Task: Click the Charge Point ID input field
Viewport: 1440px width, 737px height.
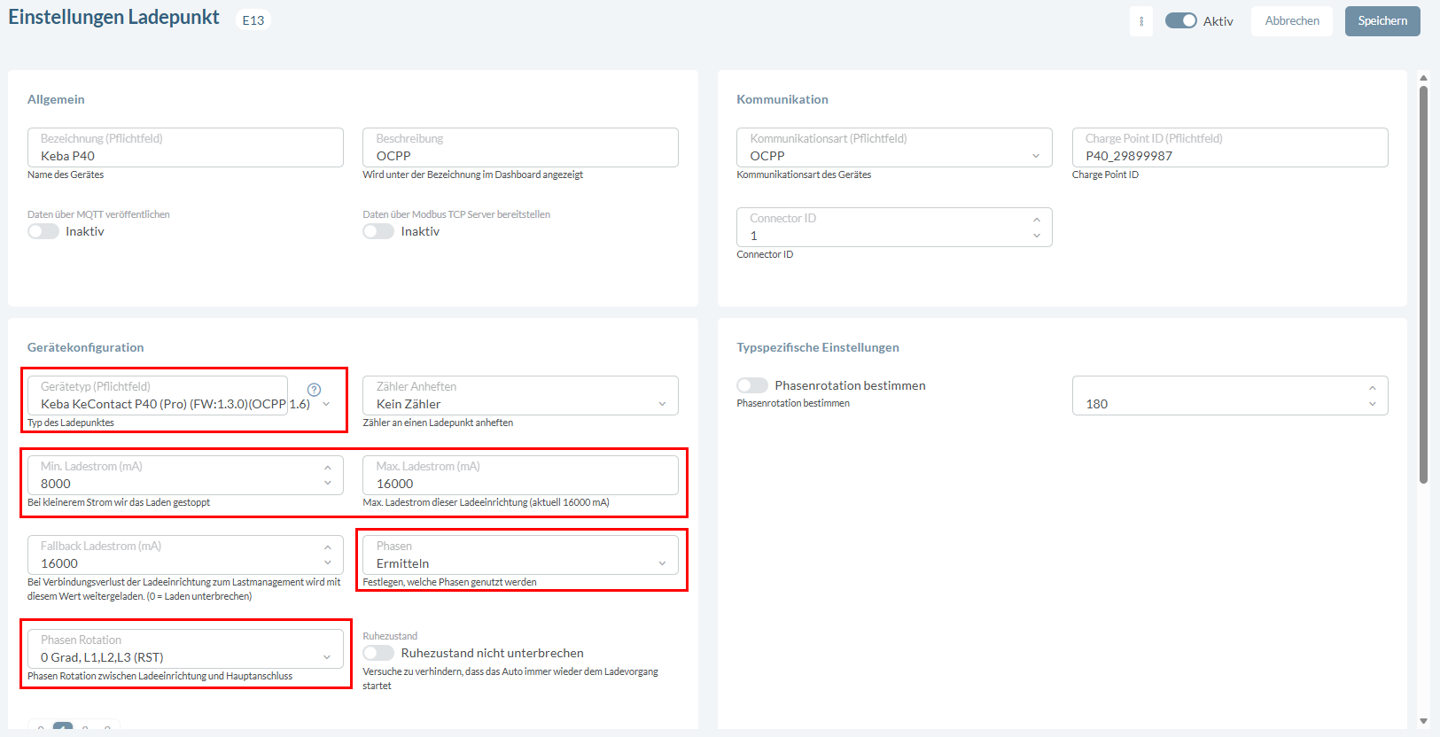Action: tap(1230, 147)
